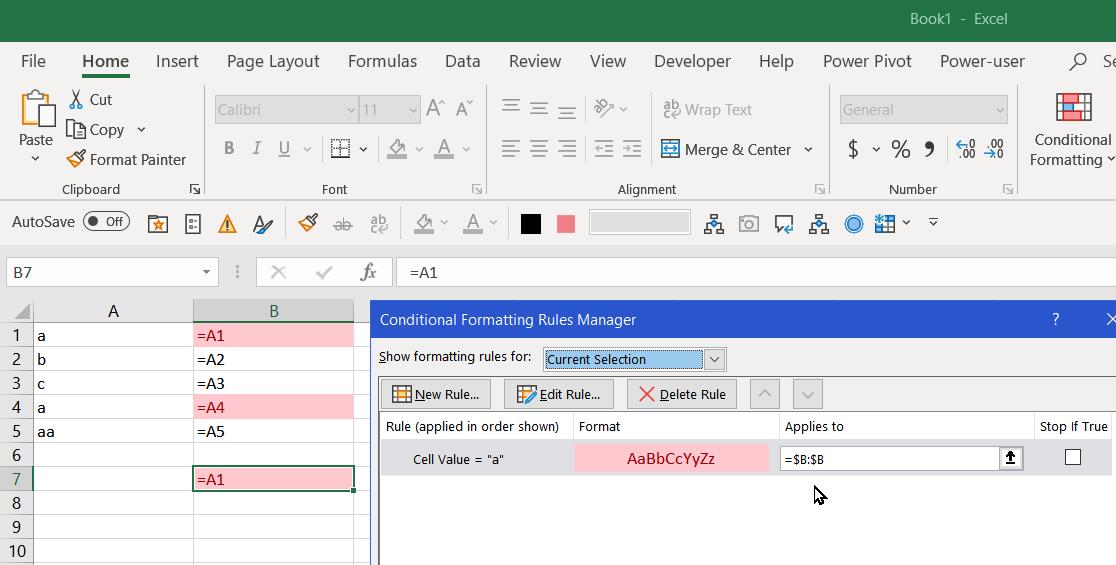The width and height of the screenshot is (1116, 565).
Task: Expand Paste options arrow
Action: tap(36, 159)
